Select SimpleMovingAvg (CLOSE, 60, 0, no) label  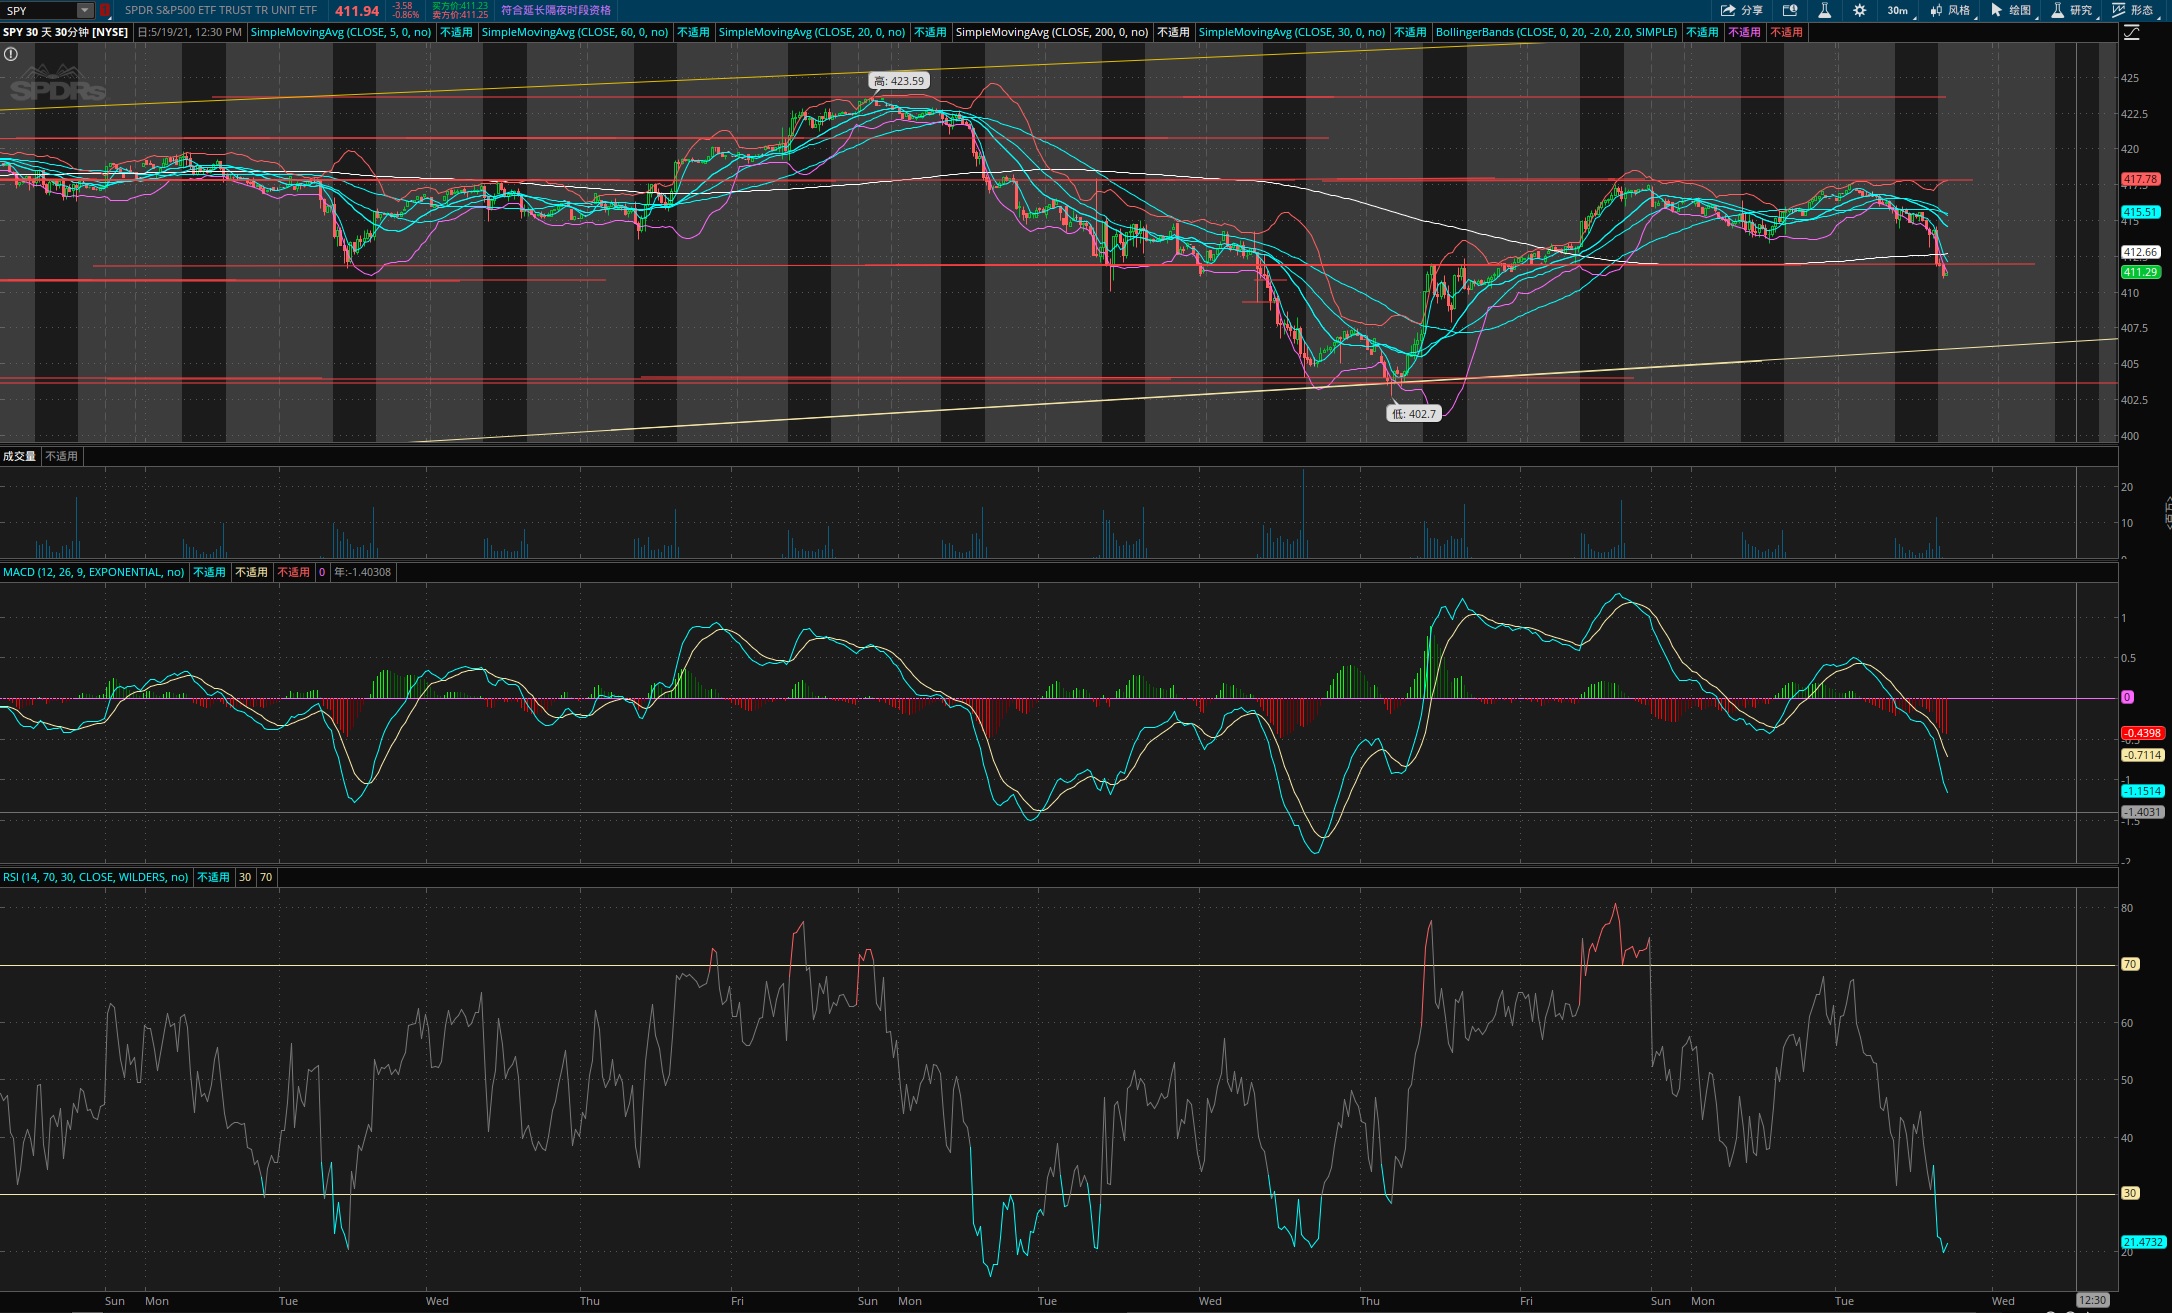(x=575, y=32)
